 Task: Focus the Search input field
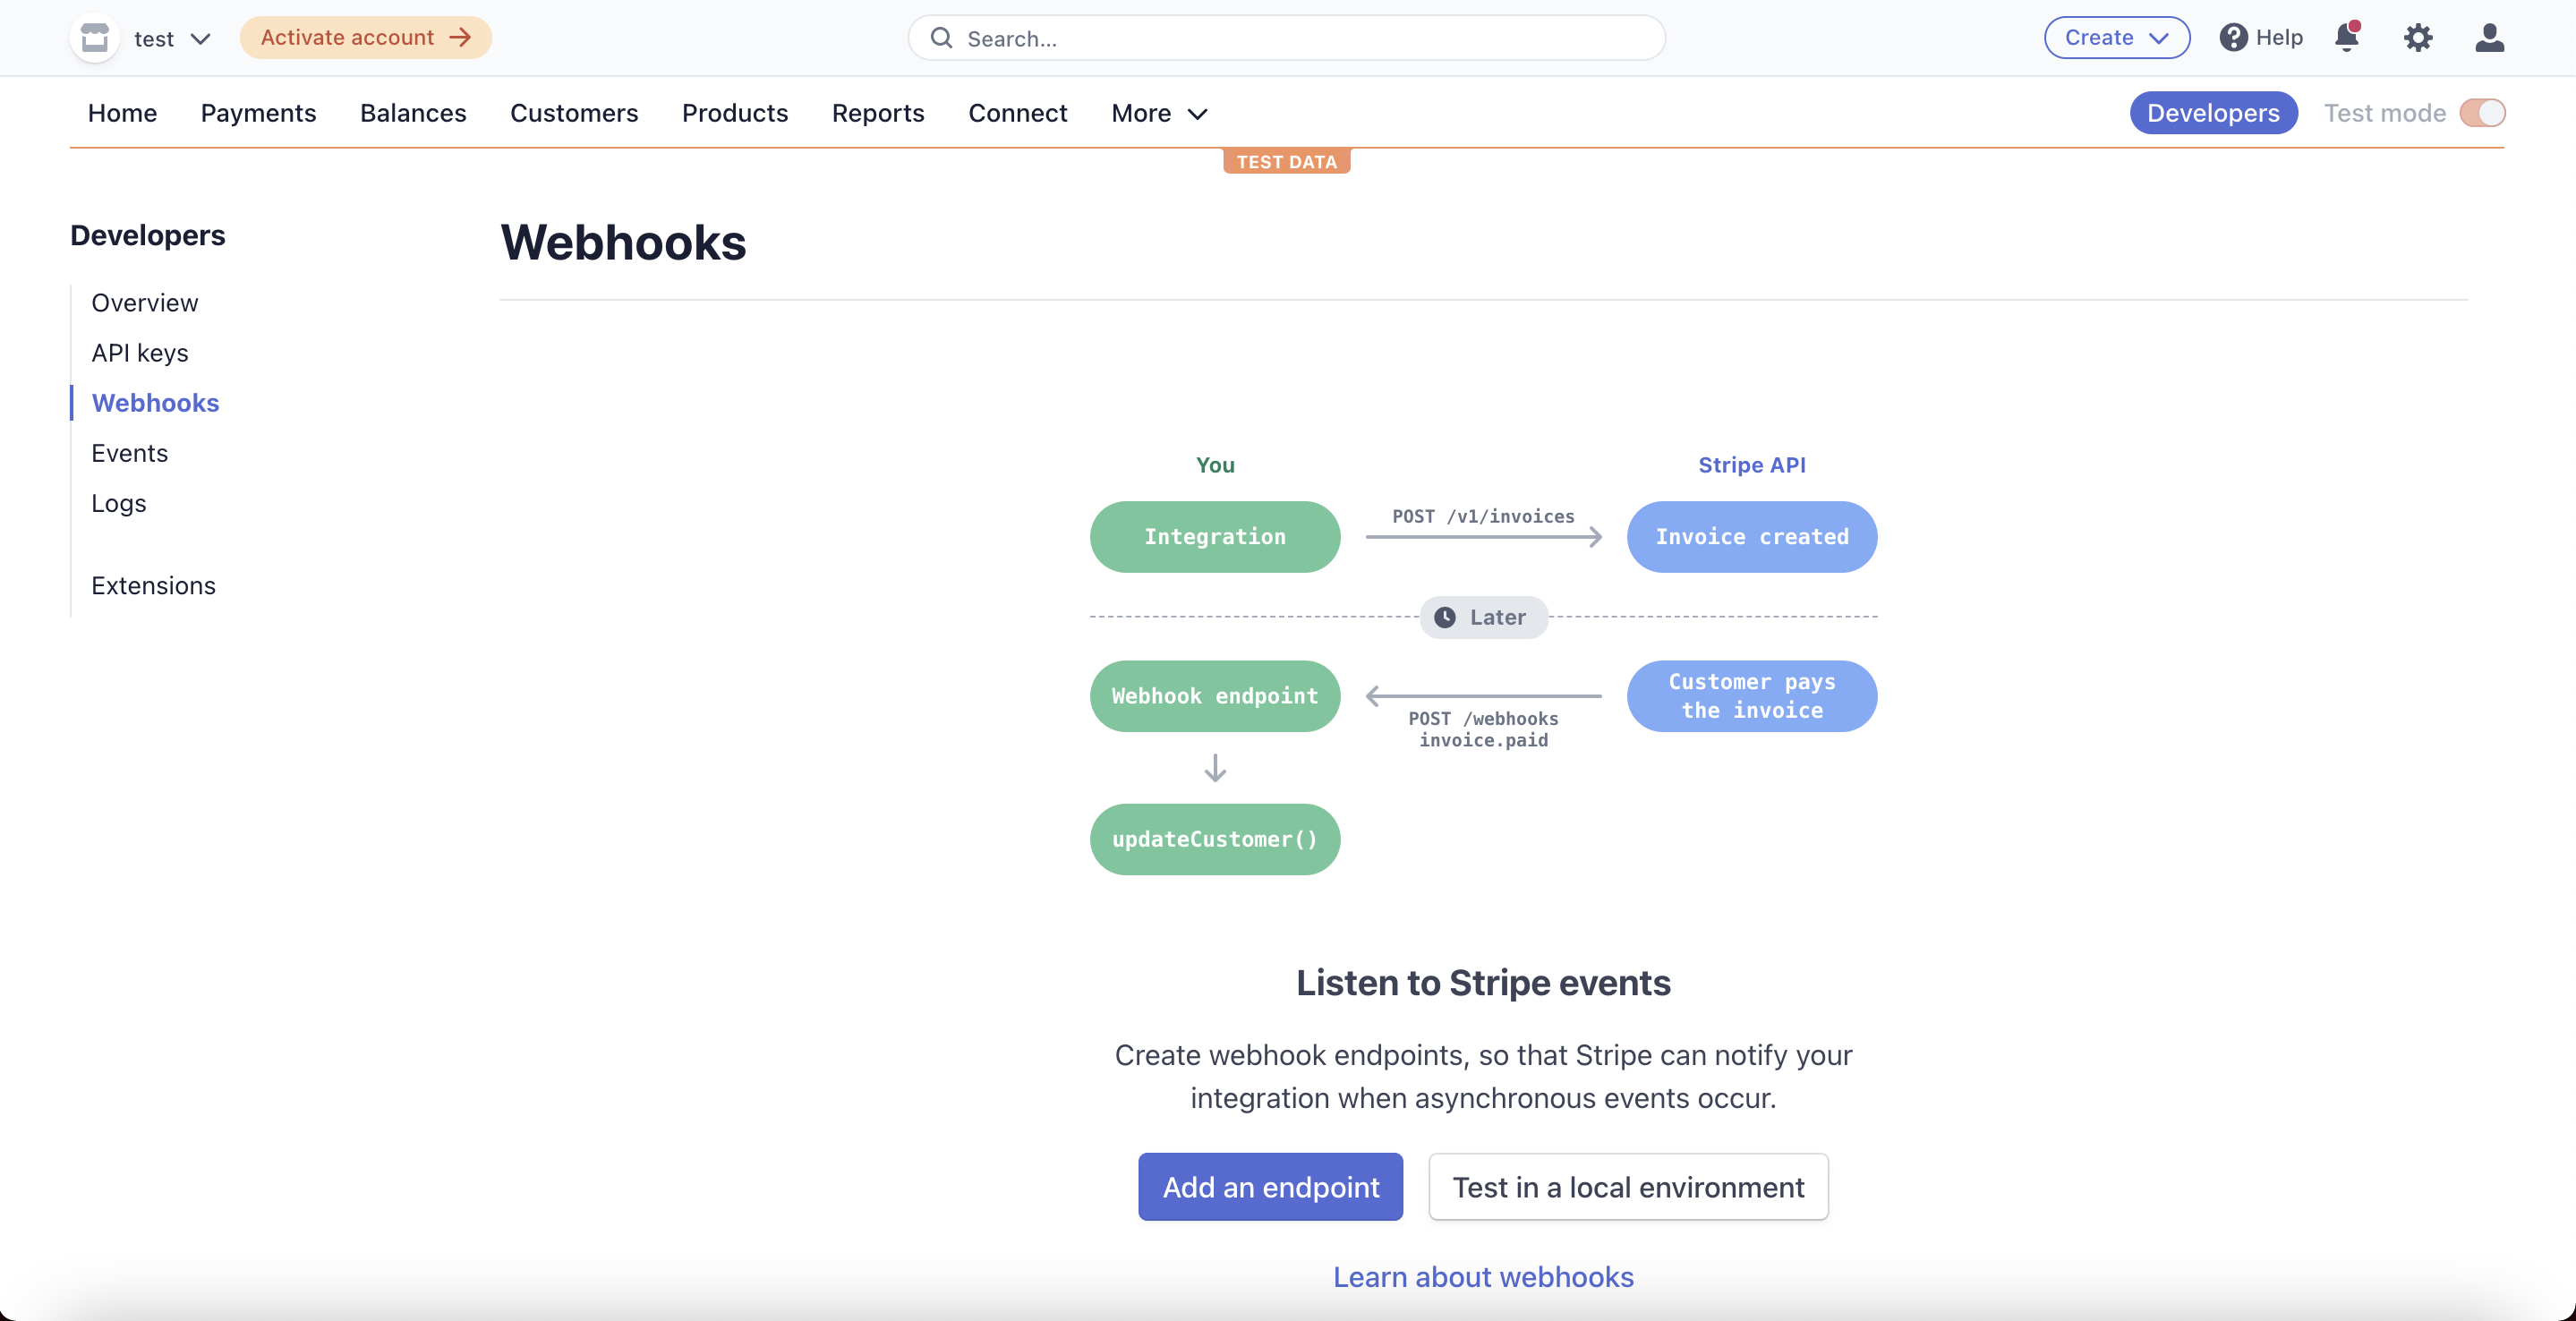click(x=1300, y=38)
